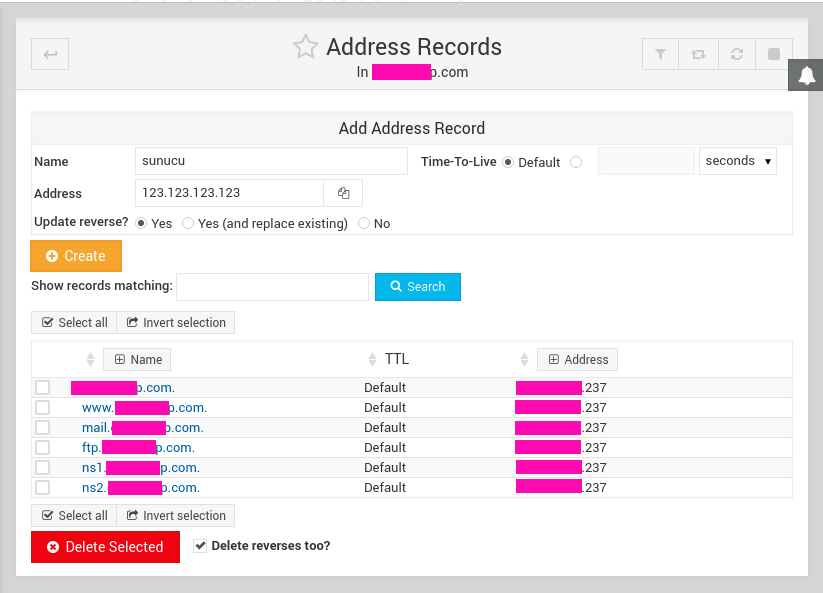Star Address Records page as favorite
Screen dimensions: 823x593
(305, 47)
